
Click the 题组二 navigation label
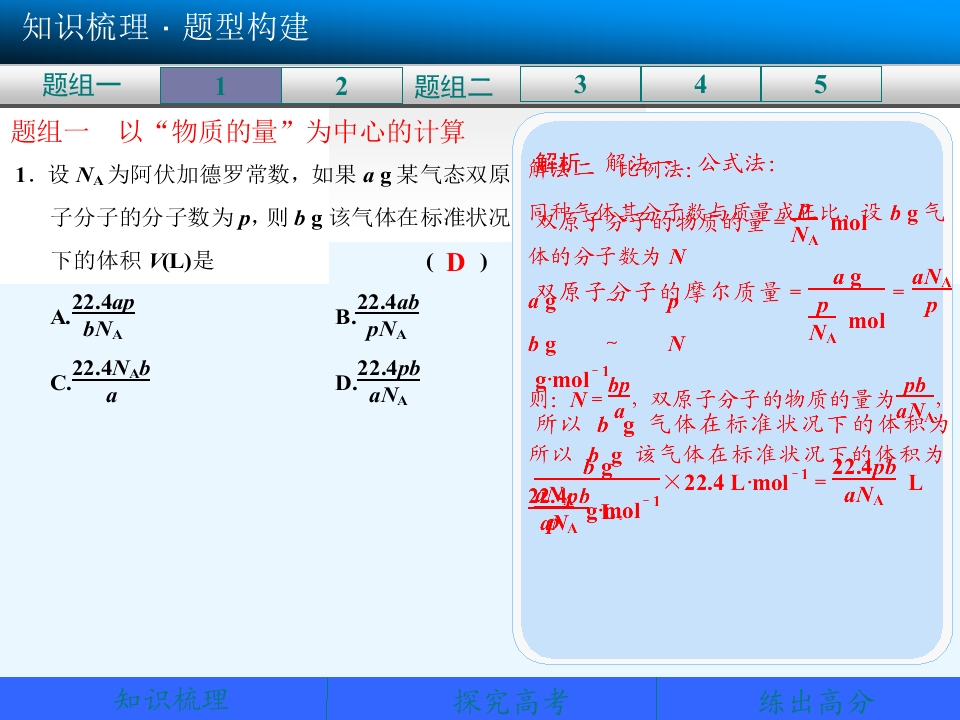[453, 86]
